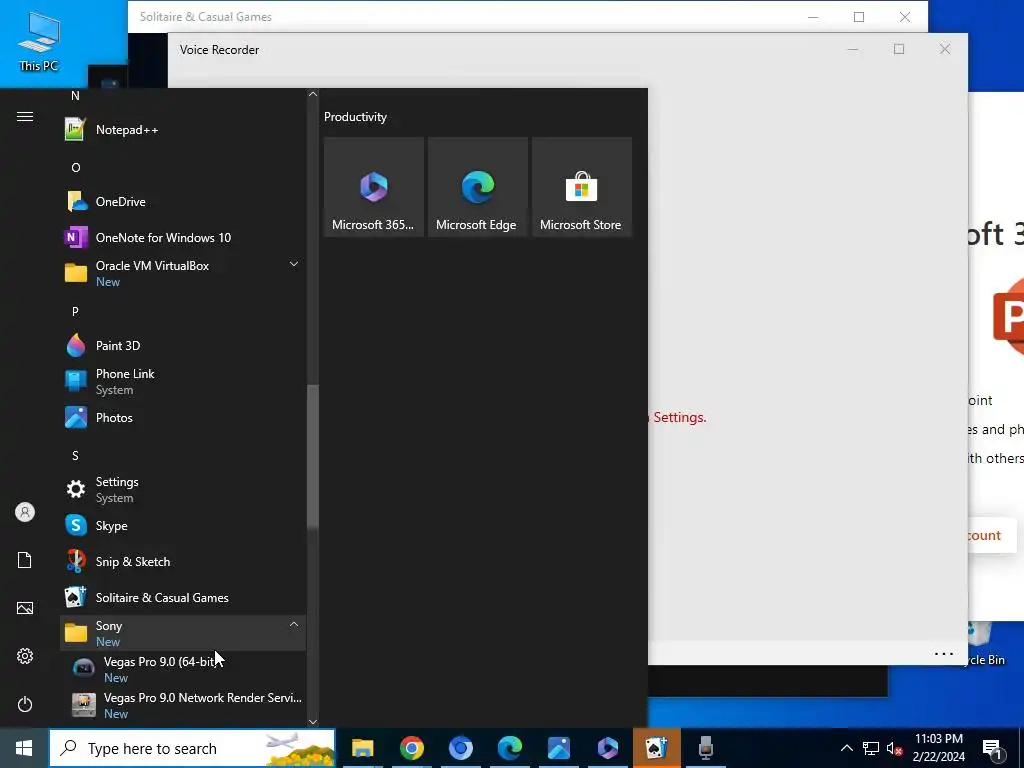Show hidden system tray icons

tap(846, 748)
